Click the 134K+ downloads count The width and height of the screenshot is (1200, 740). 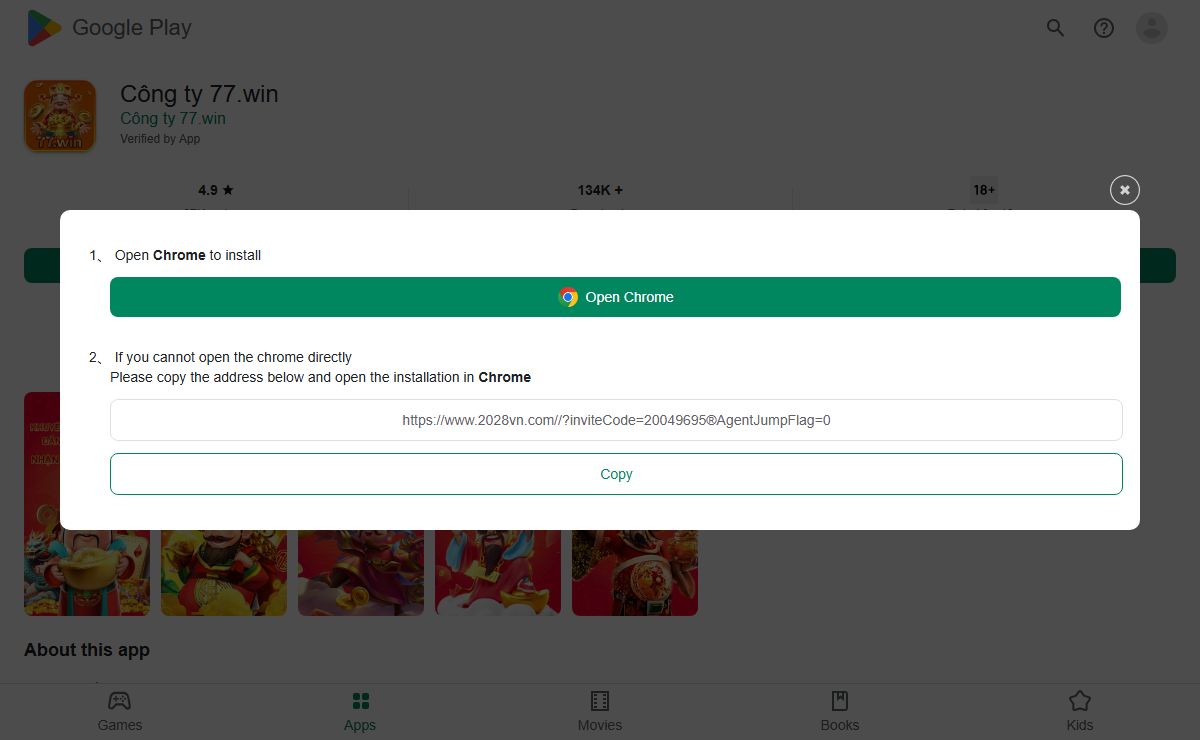point(600,190)
